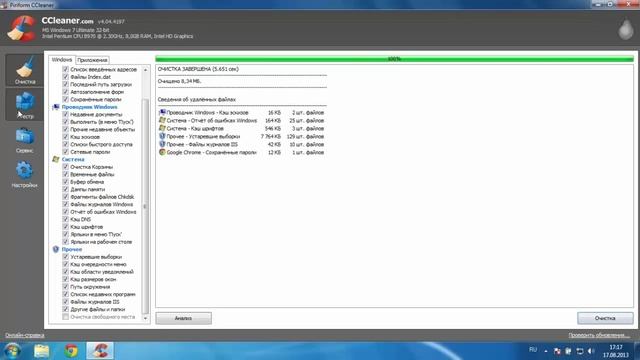The height and width of the screenshot is (360, 640).
Task: Click the icon of the Проводник Windows - Кэш эскизов result
Action: click(162, 112)
